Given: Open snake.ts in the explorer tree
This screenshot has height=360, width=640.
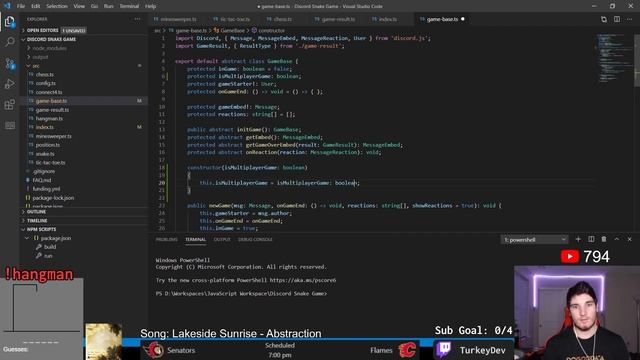Looking at the screenshot, I should pos(45,154).
